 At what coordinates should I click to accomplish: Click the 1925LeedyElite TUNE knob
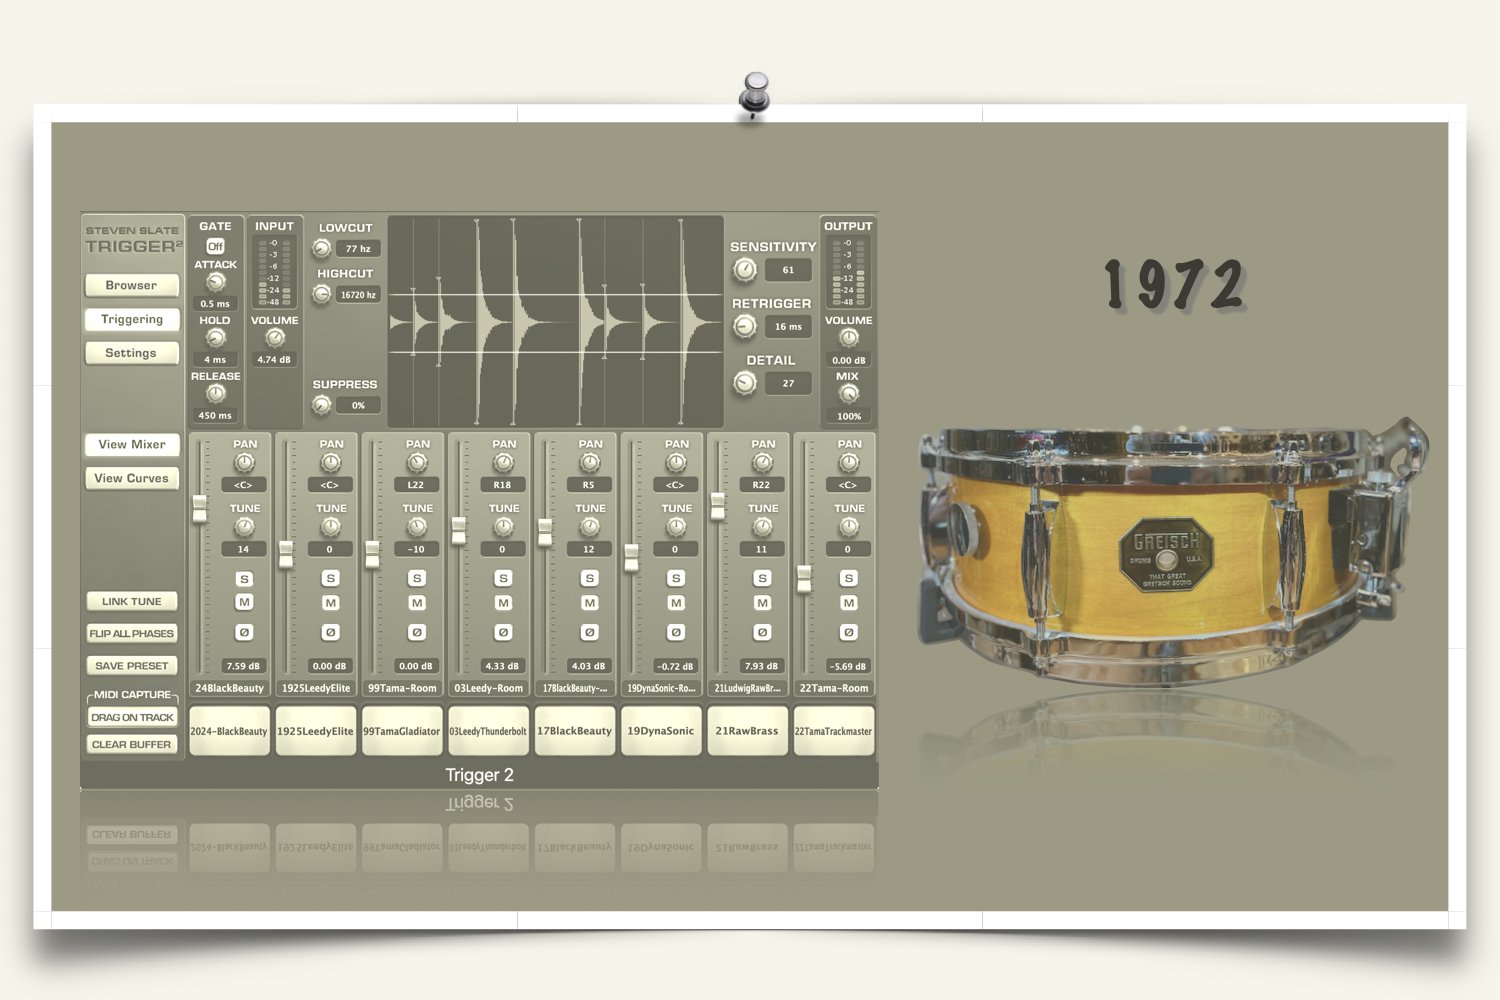330,527
